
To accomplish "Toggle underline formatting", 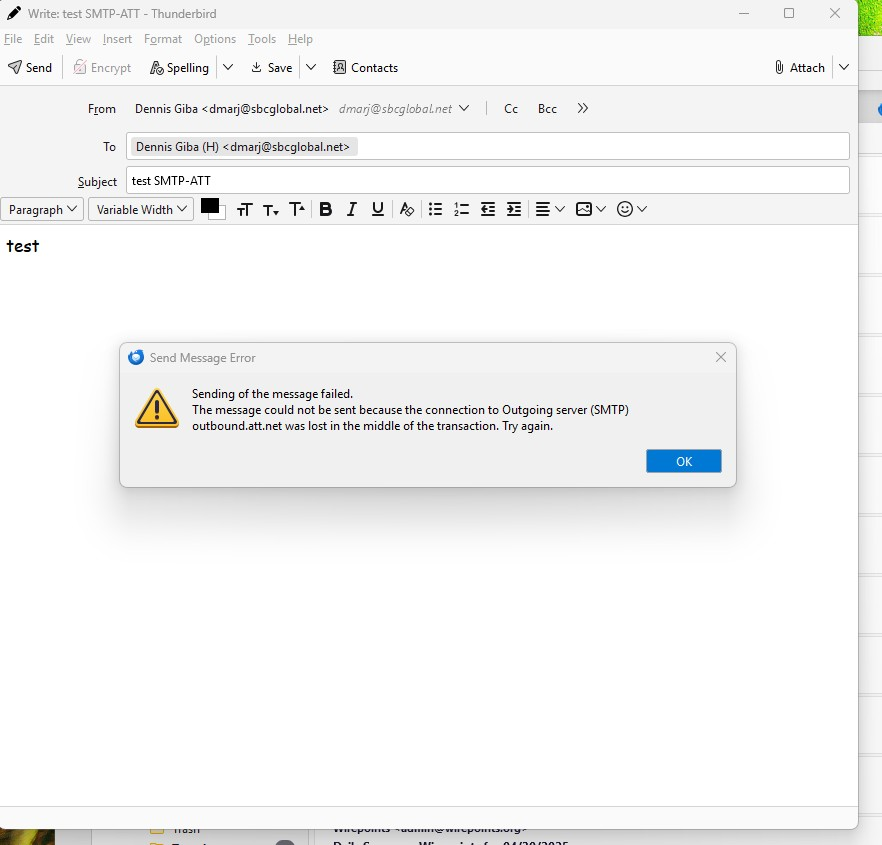I will (378, 209).
